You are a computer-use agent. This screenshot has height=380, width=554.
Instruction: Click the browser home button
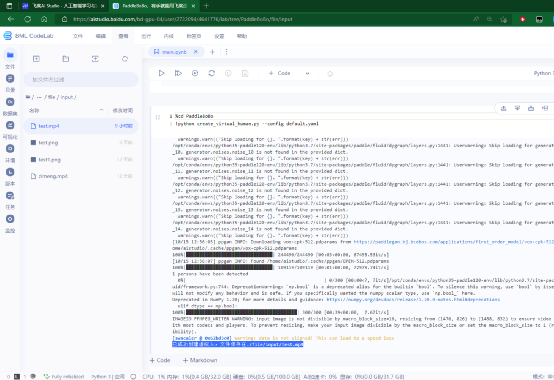(x=44, y=19)
